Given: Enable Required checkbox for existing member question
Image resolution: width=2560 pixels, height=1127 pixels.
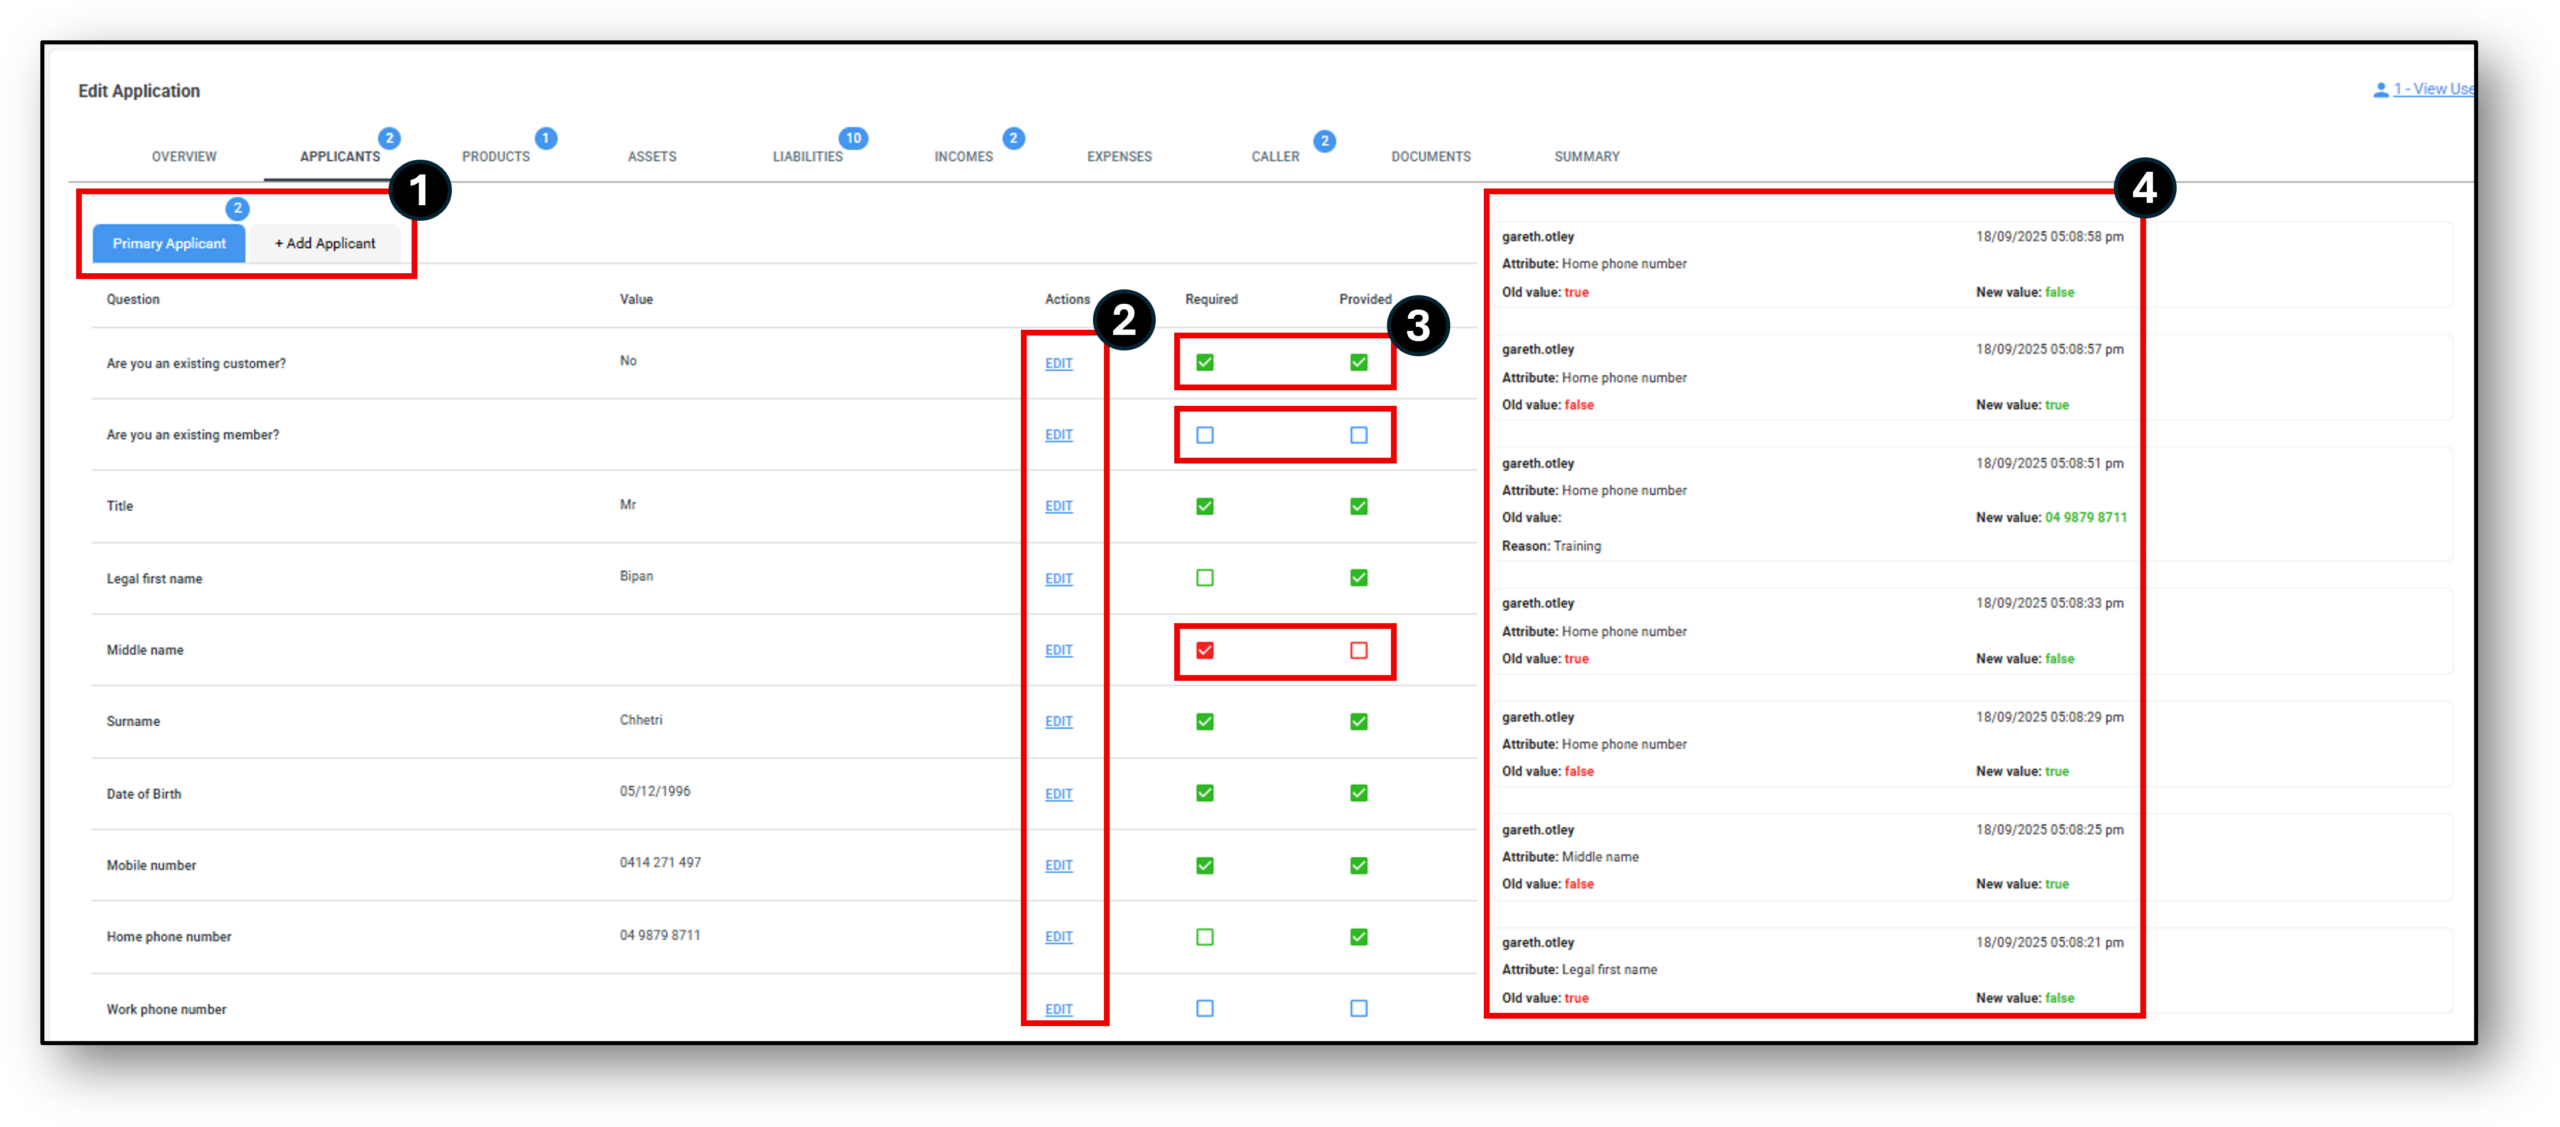Looking at the screenshot, I should (1204, 434).
